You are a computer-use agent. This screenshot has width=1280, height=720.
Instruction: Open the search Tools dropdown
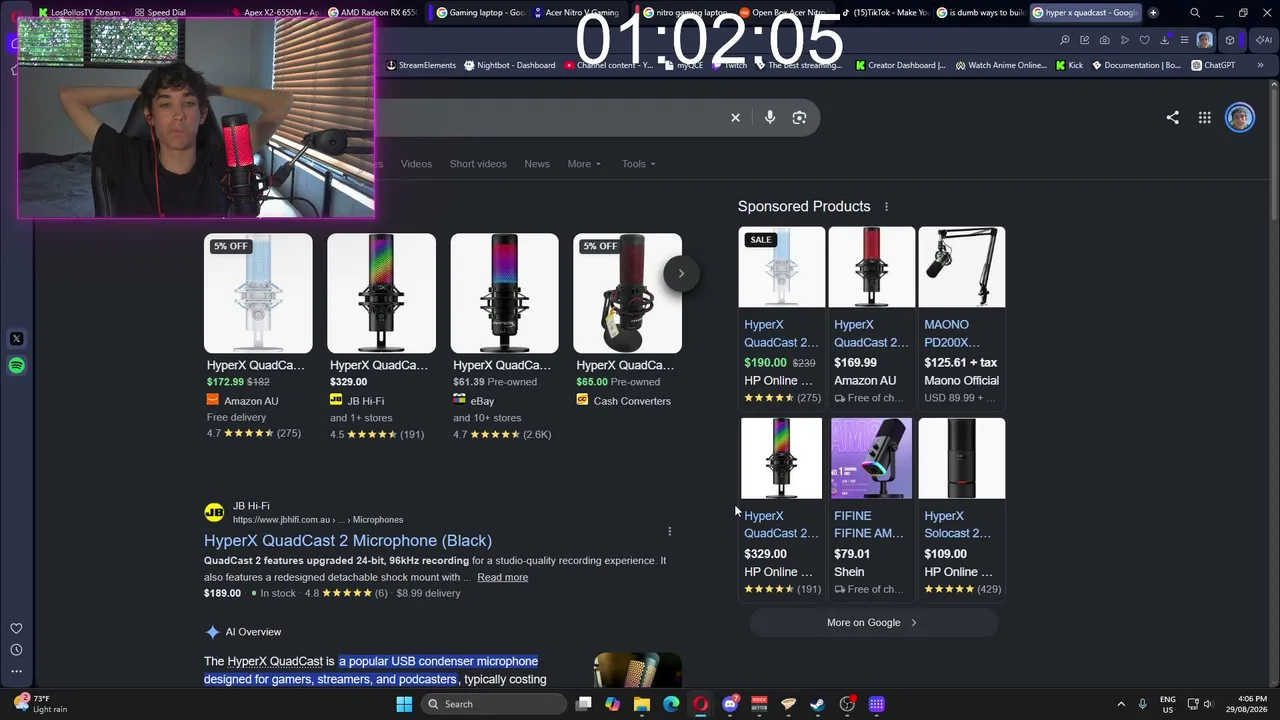point(639,164)
